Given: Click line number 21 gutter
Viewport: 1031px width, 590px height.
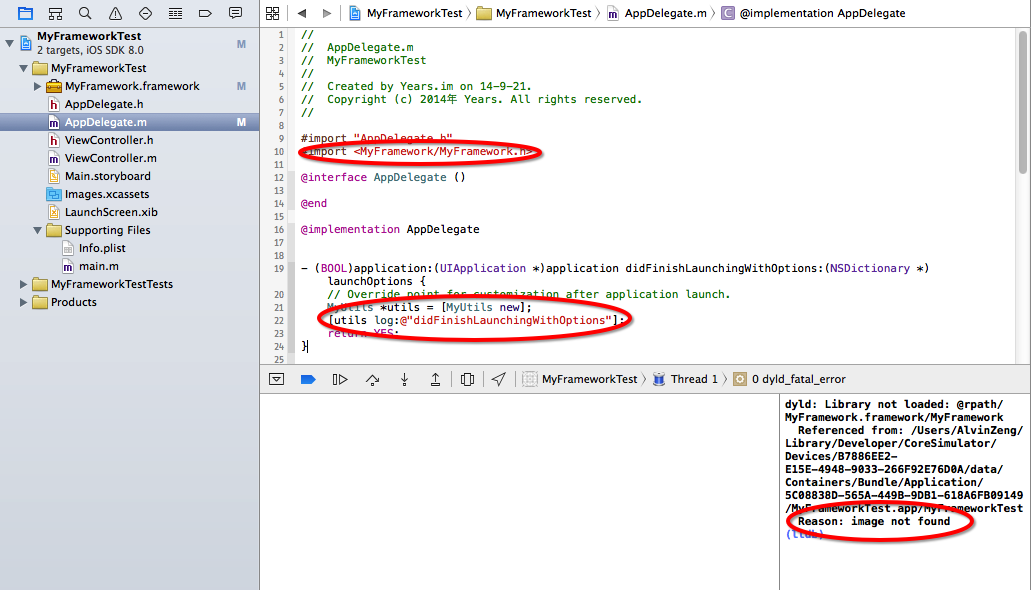Looking at the screenshot, I should pos(279,307).
